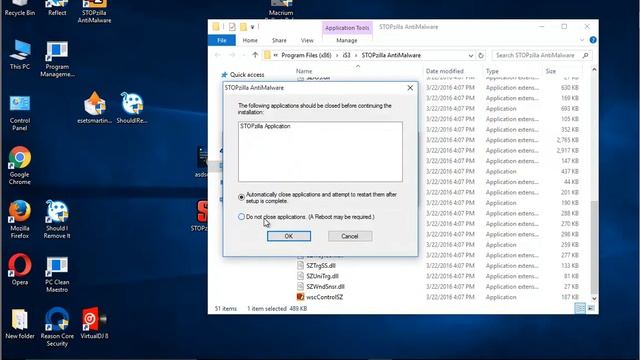640x360 pixels.
Task: Open the This PC desktop icon
Action: point(20,55)
